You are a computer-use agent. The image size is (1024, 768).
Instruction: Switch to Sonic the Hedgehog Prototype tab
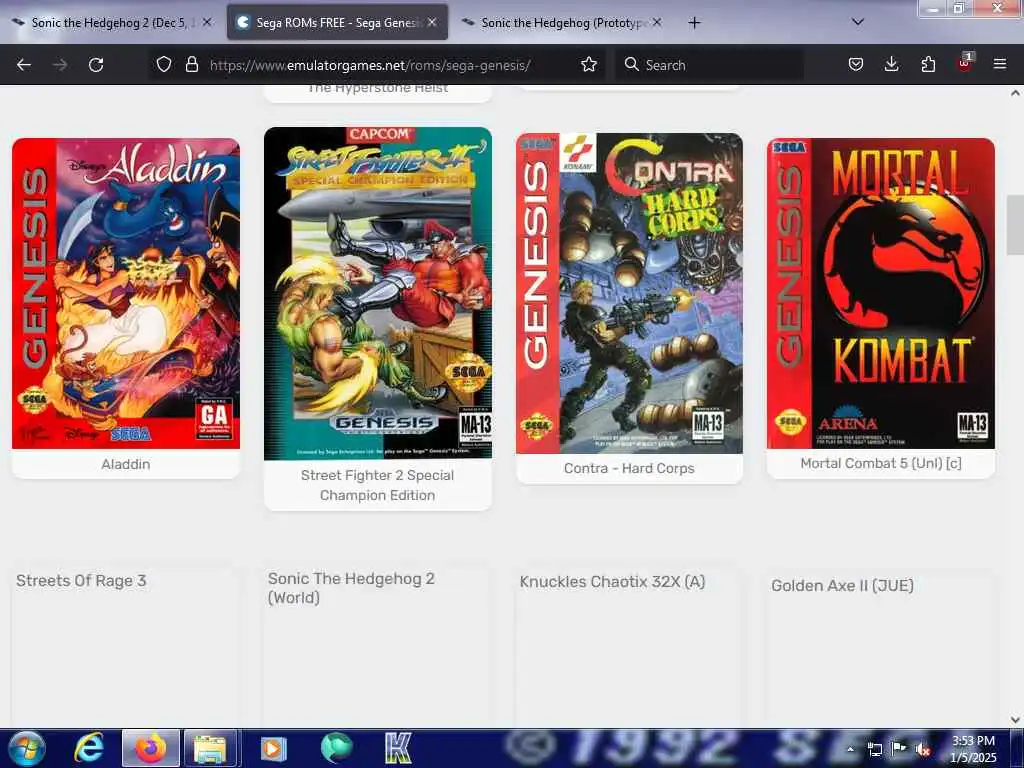coord(562,23)
